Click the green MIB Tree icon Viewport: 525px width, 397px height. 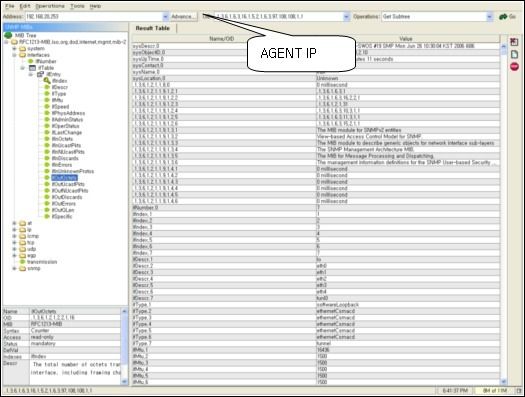(8, 35)
